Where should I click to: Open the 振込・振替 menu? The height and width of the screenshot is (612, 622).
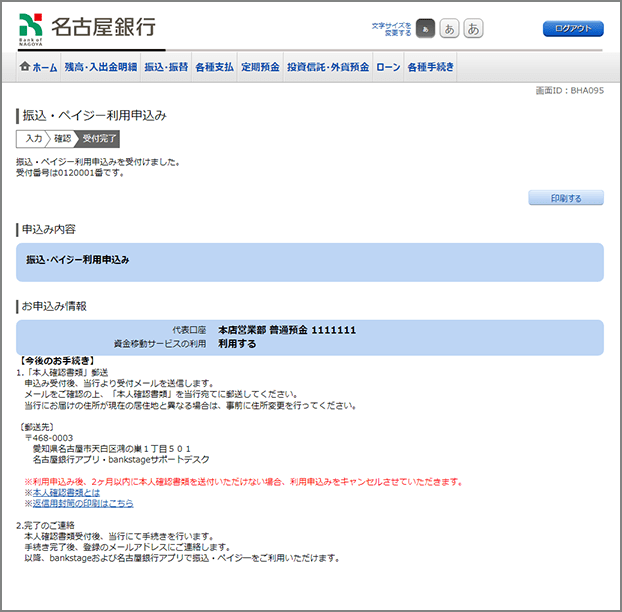tap(166, 67)
